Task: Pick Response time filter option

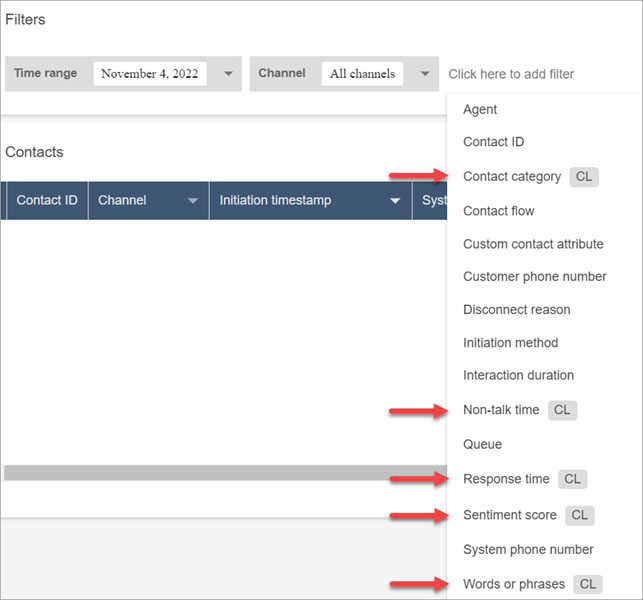Action: (506, 479)
